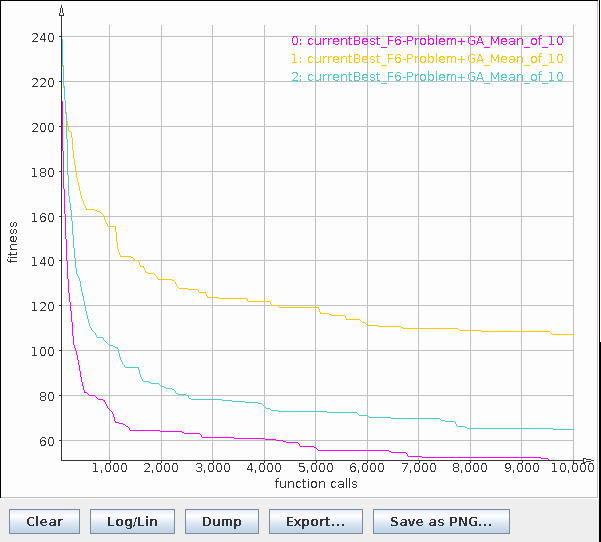Viewport: 601px width, 542px height.
Task: Click the 240 tick label on y-axis
Action: (x=42, y=38)
